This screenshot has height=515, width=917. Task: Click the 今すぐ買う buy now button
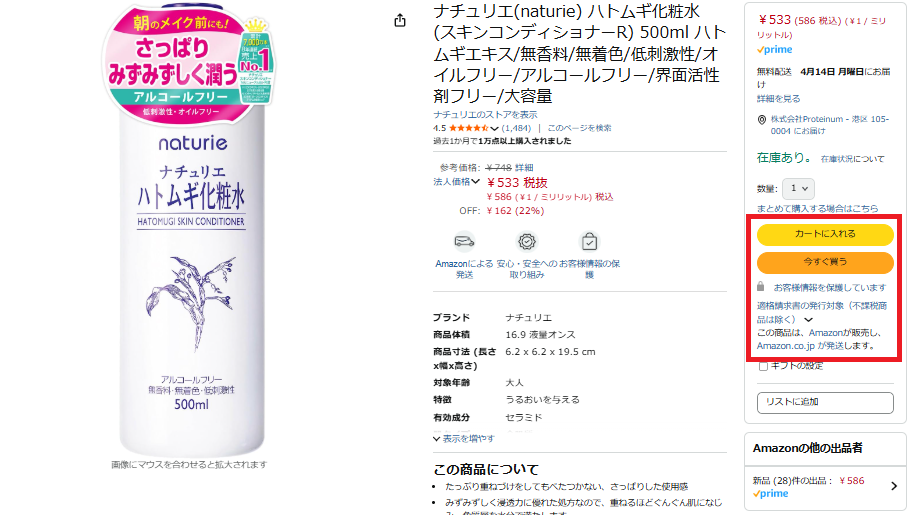[x=825, y=262]
